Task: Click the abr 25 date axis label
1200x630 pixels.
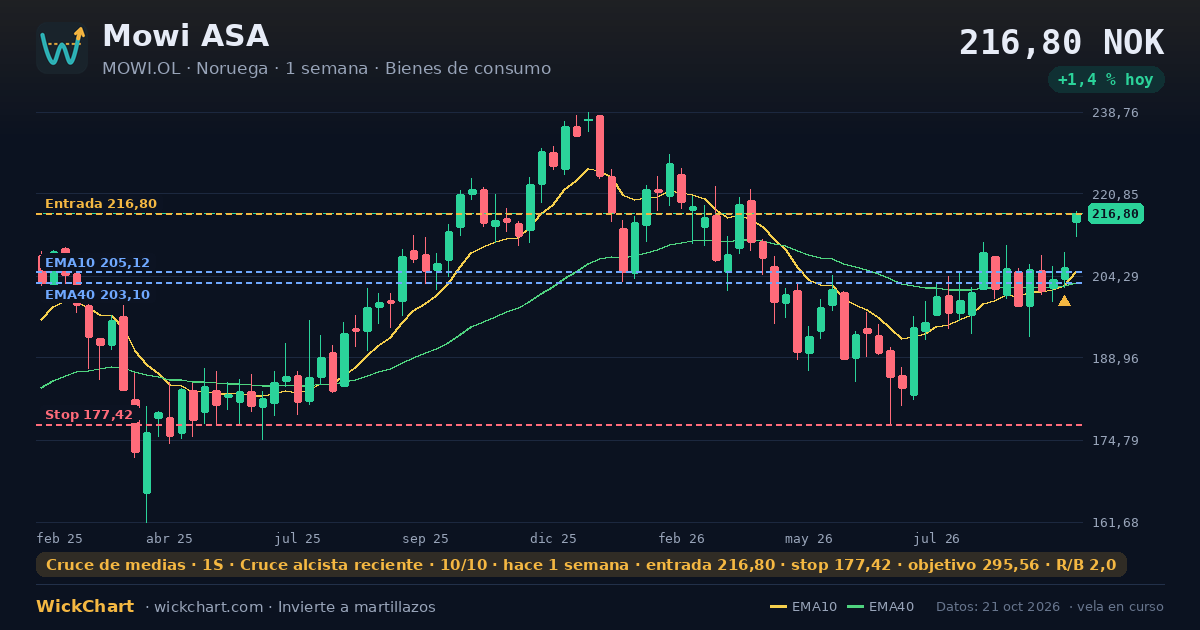Action: point(169,538)
